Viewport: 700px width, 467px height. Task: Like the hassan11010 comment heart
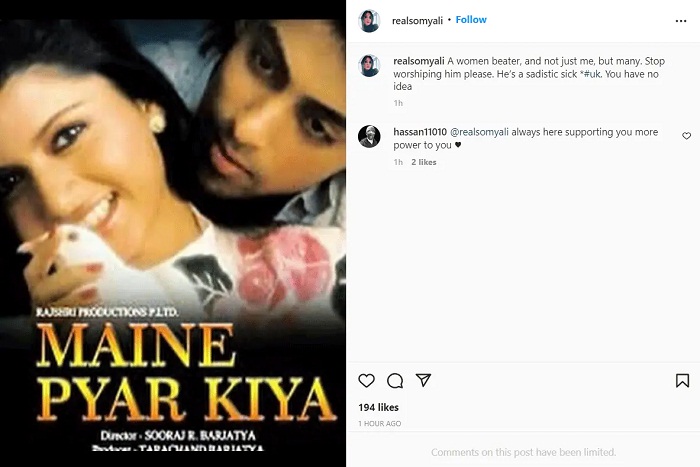[x=687, y=136]
